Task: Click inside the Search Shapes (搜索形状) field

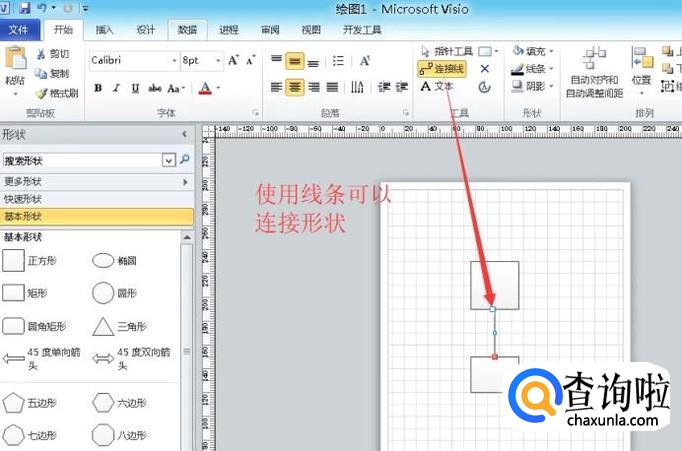Action: click(82, 160)
